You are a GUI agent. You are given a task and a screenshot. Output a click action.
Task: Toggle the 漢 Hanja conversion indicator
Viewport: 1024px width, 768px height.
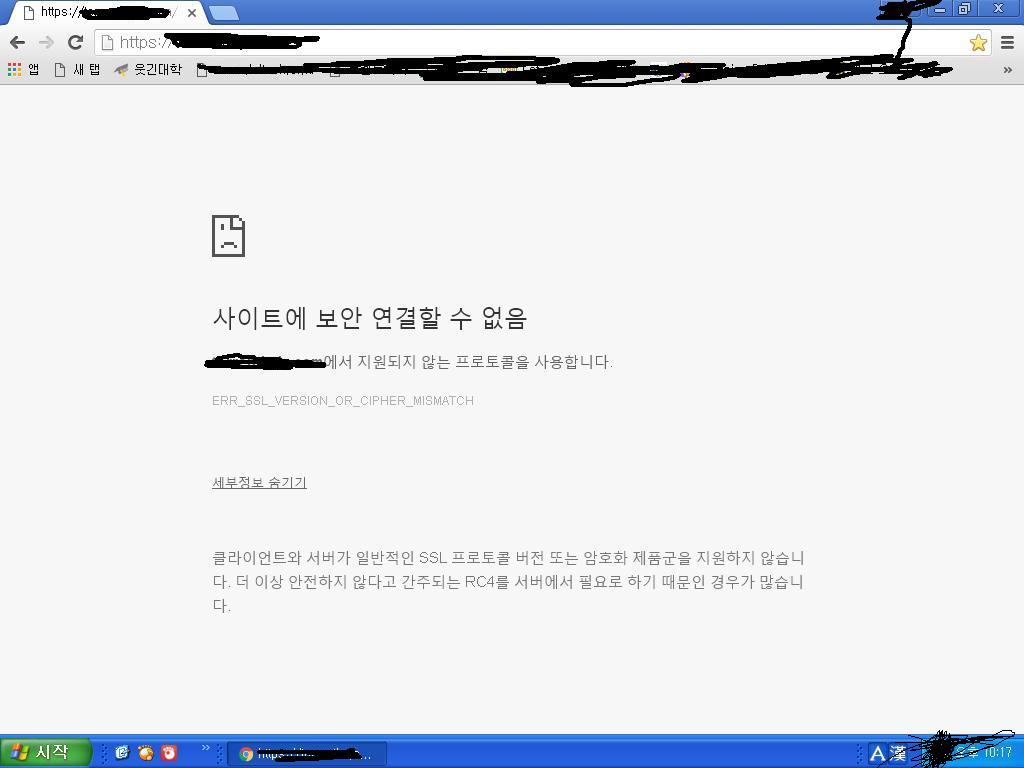point(898,754)
